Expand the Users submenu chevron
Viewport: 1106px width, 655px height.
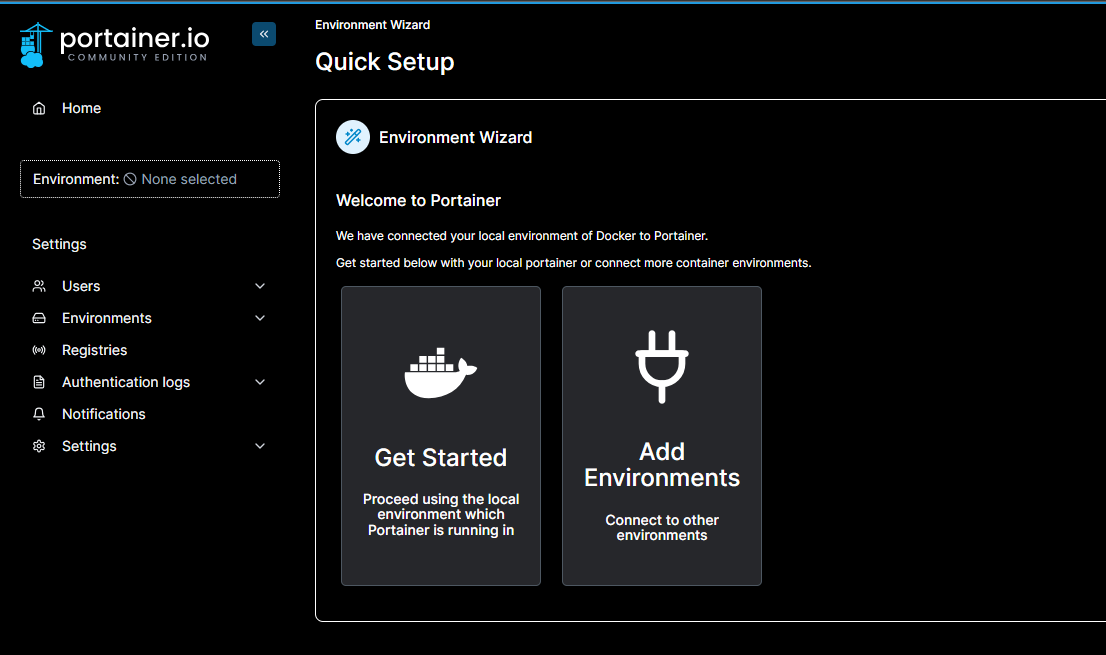point(260,286)
